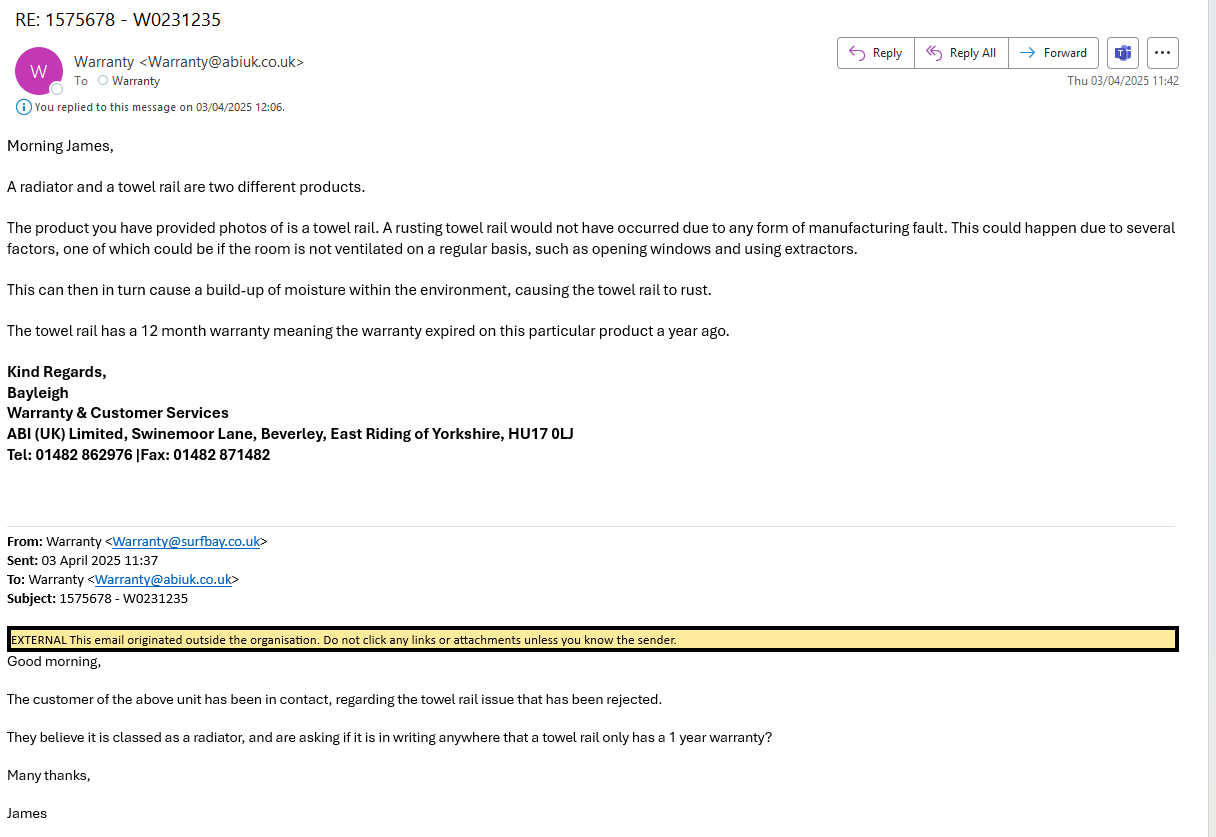This screenshot has height=837, width=1216.
Task: Click Reply All for this email
Action: [x=961, y=53]
